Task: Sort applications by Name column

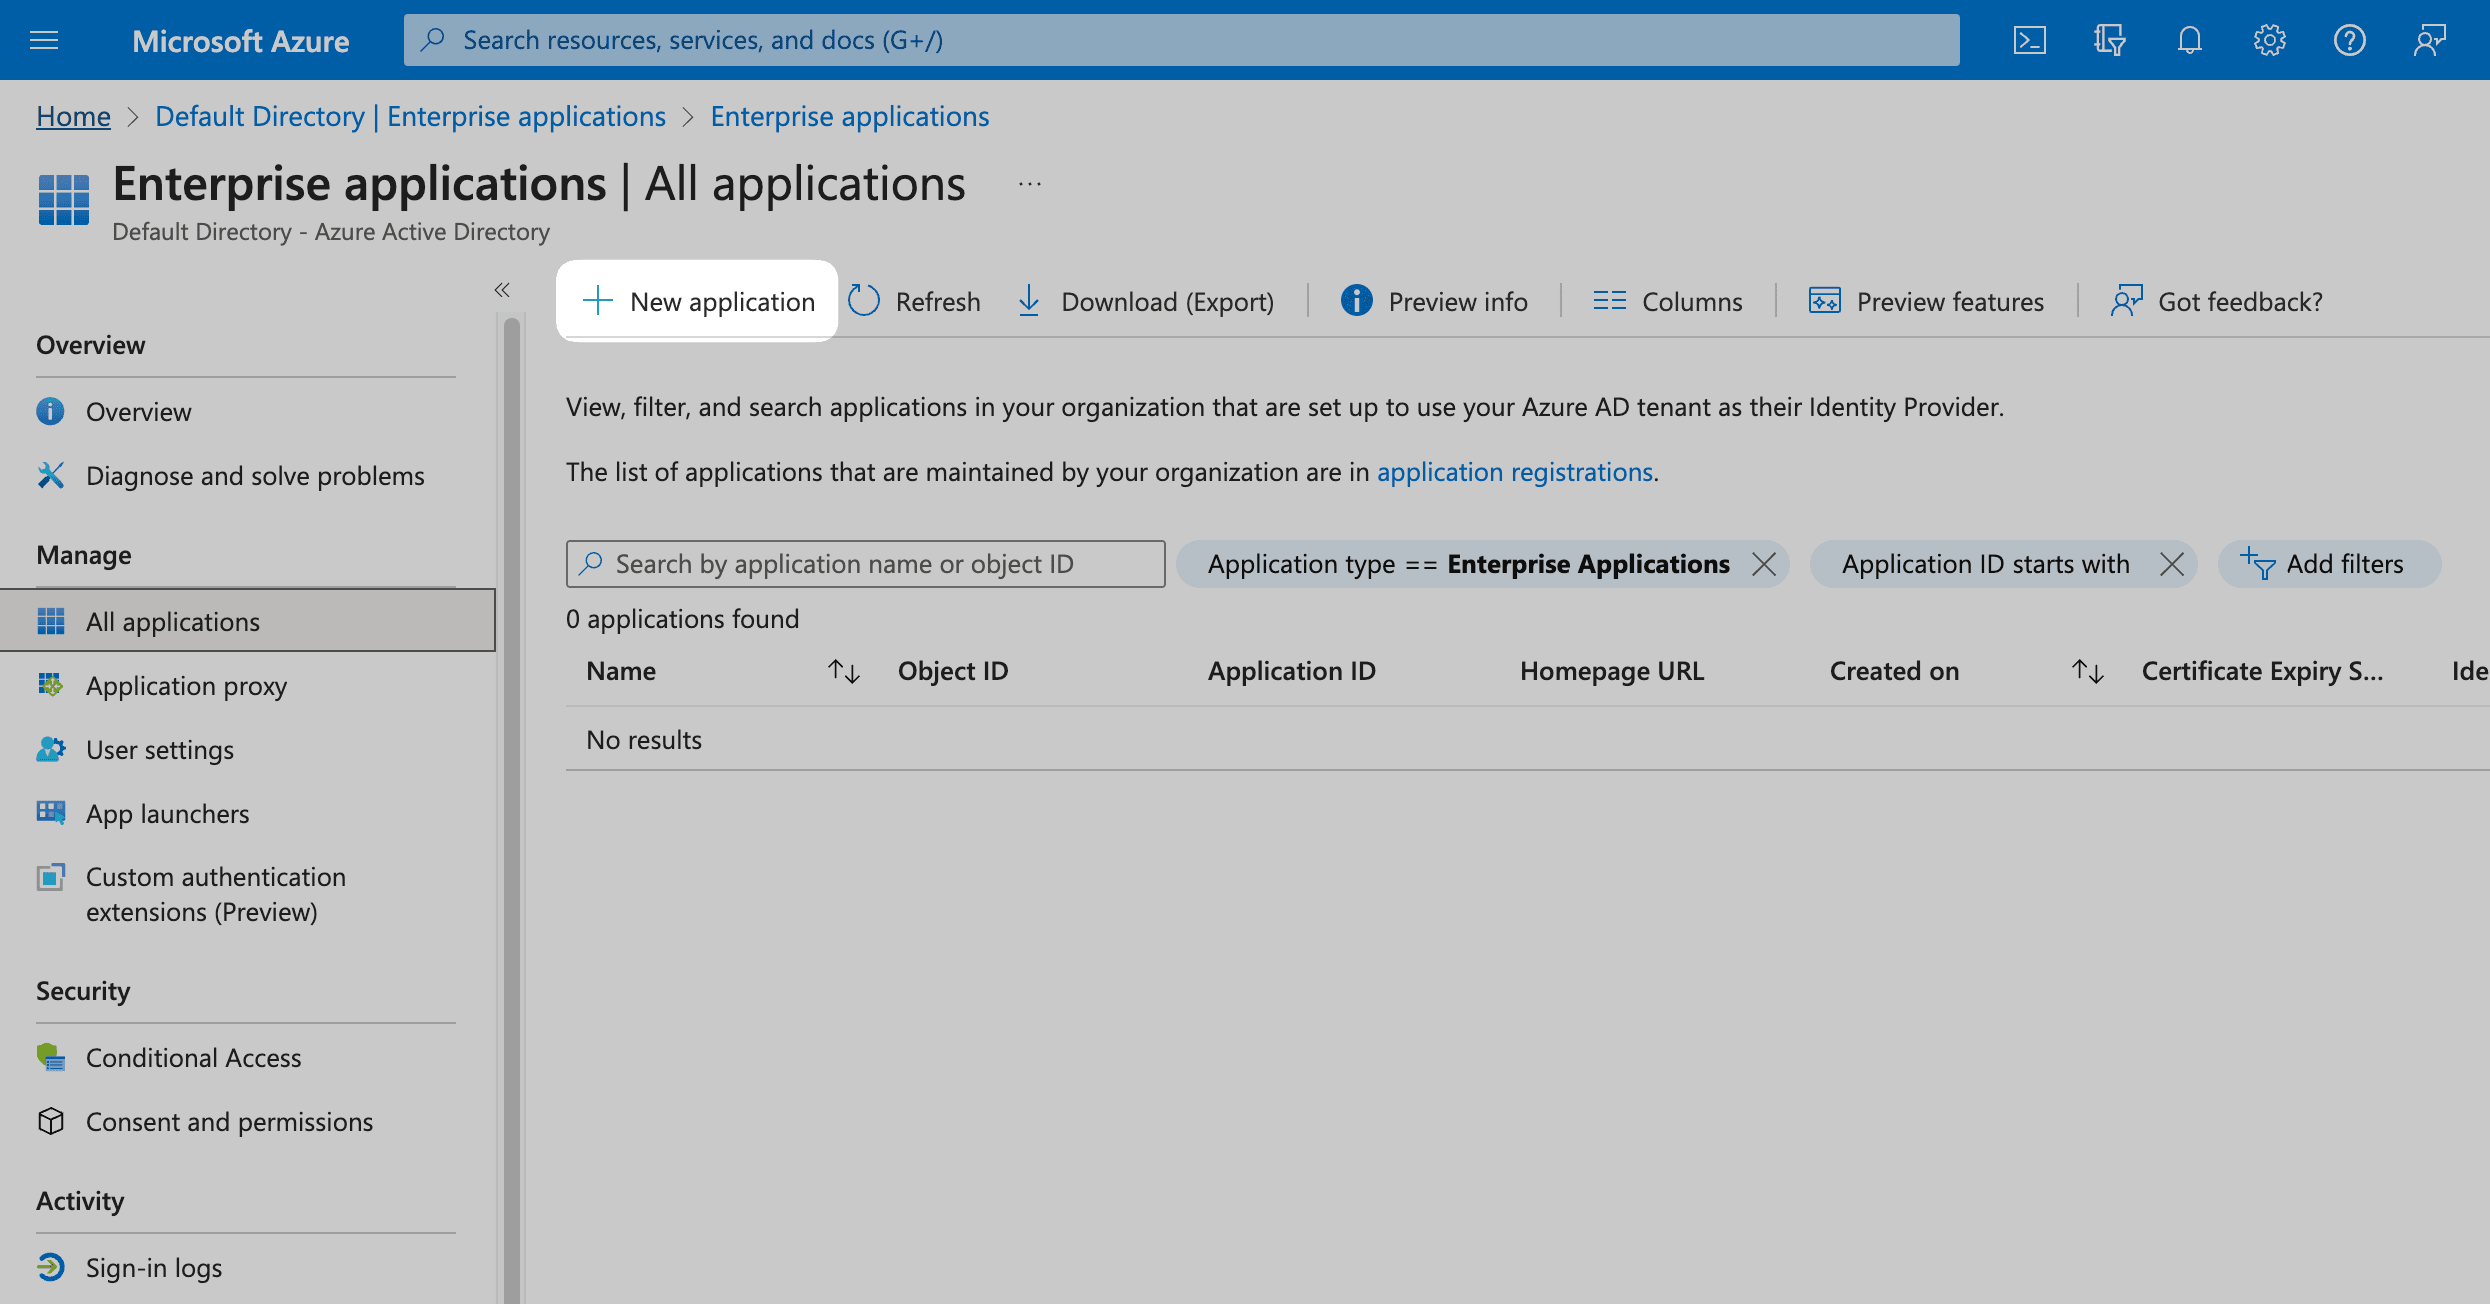Action: (844, 671)
